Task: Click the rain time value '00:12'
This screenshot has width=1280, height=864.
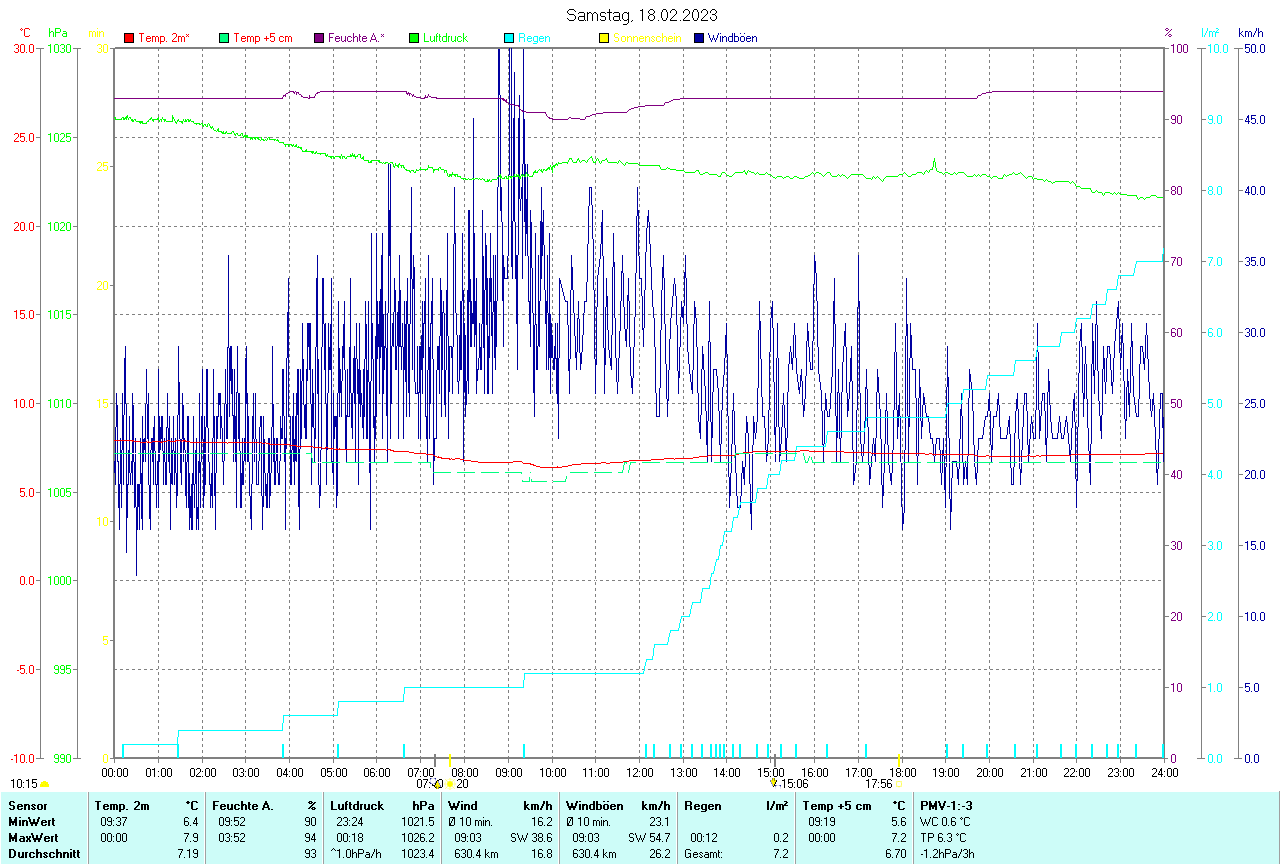Action: (x=703, y=837)
